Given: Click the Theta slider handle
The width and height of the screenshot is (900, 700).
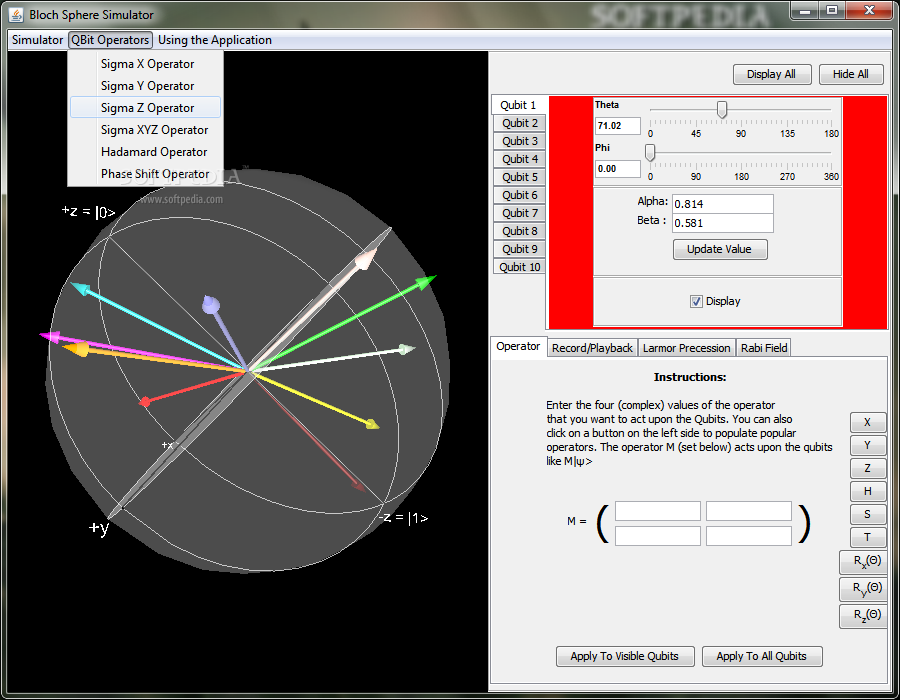Looking at the screenshot, I should point(722,109).
